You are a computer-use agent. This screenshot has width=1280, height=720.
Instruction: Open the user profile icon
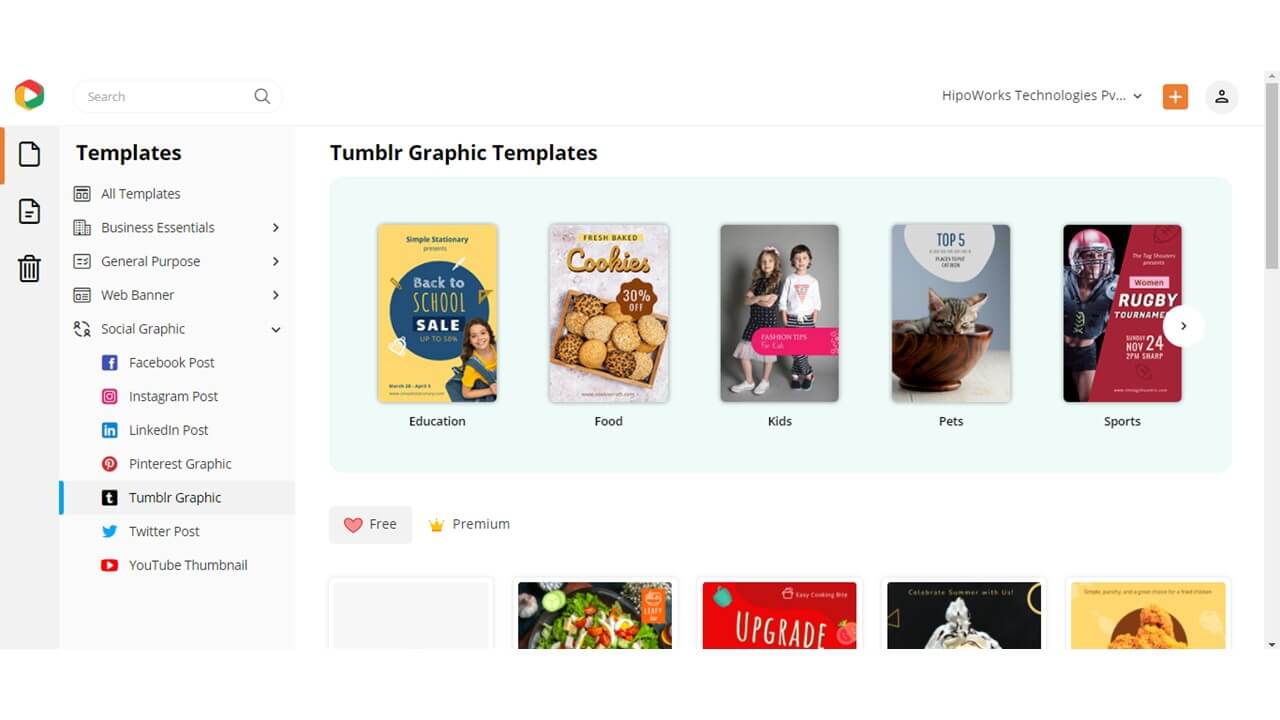tap(1221, 96)
